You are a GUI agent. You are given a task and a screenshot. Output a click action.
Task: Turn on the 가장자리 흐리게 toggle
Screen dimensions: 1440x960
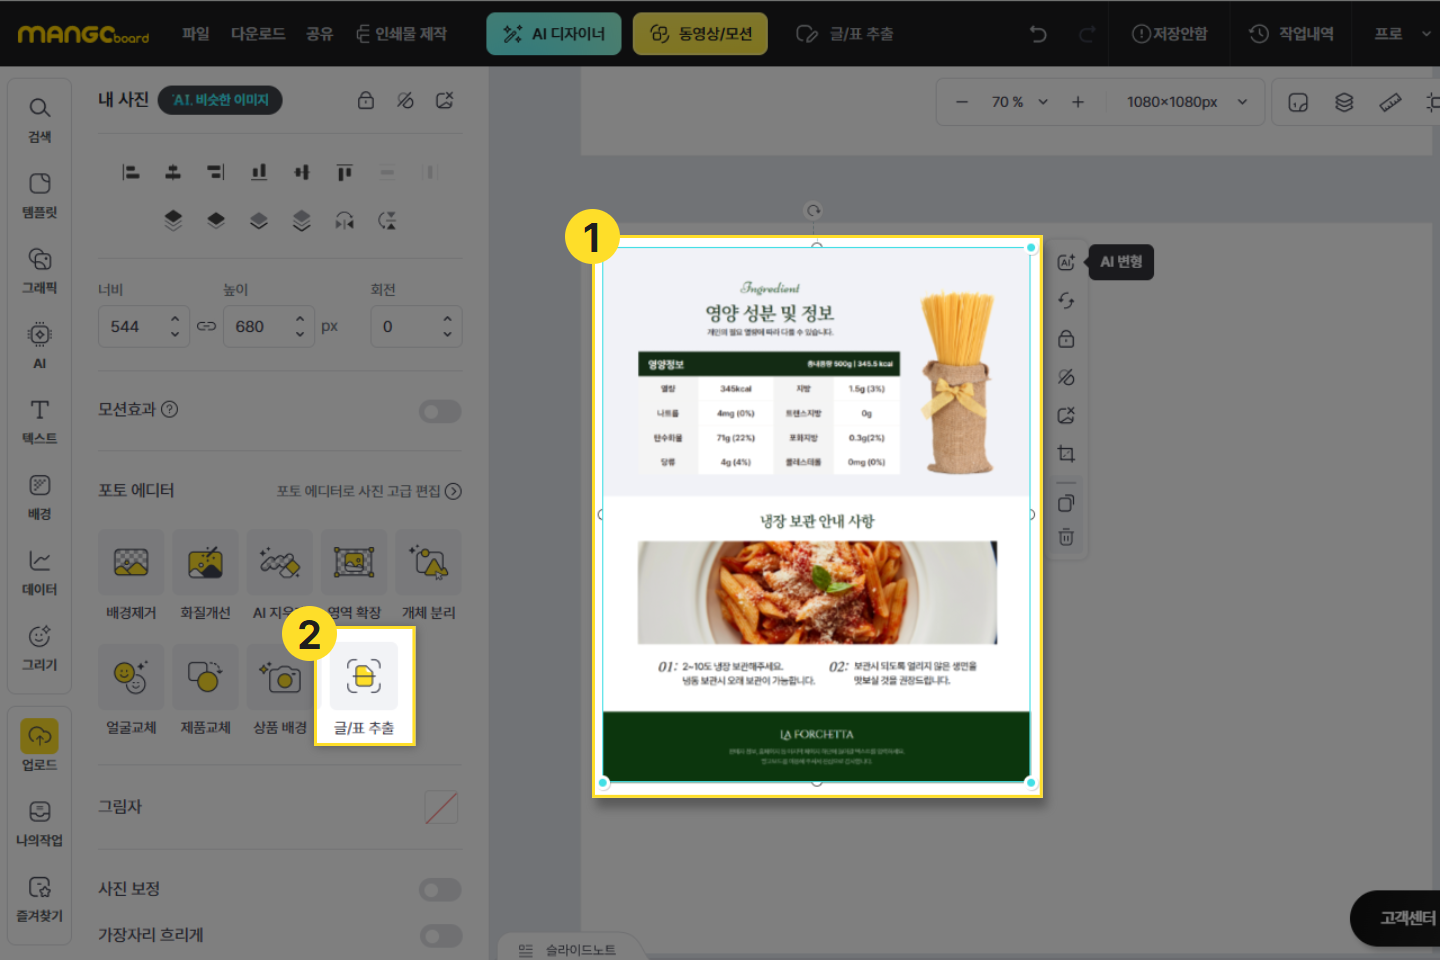440,935
